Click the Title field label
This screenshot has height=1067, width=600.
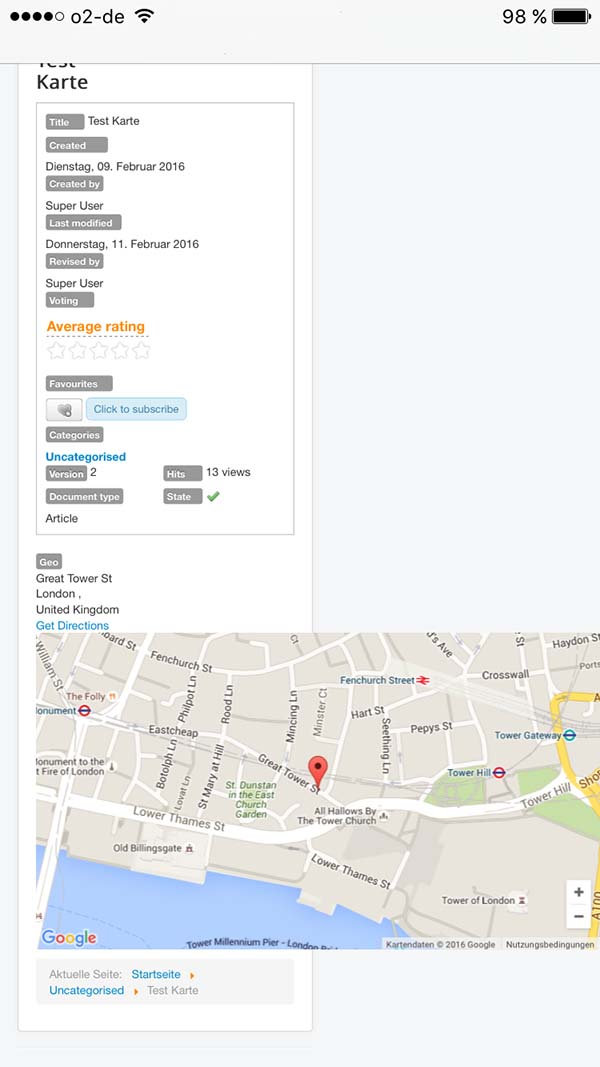65,122
